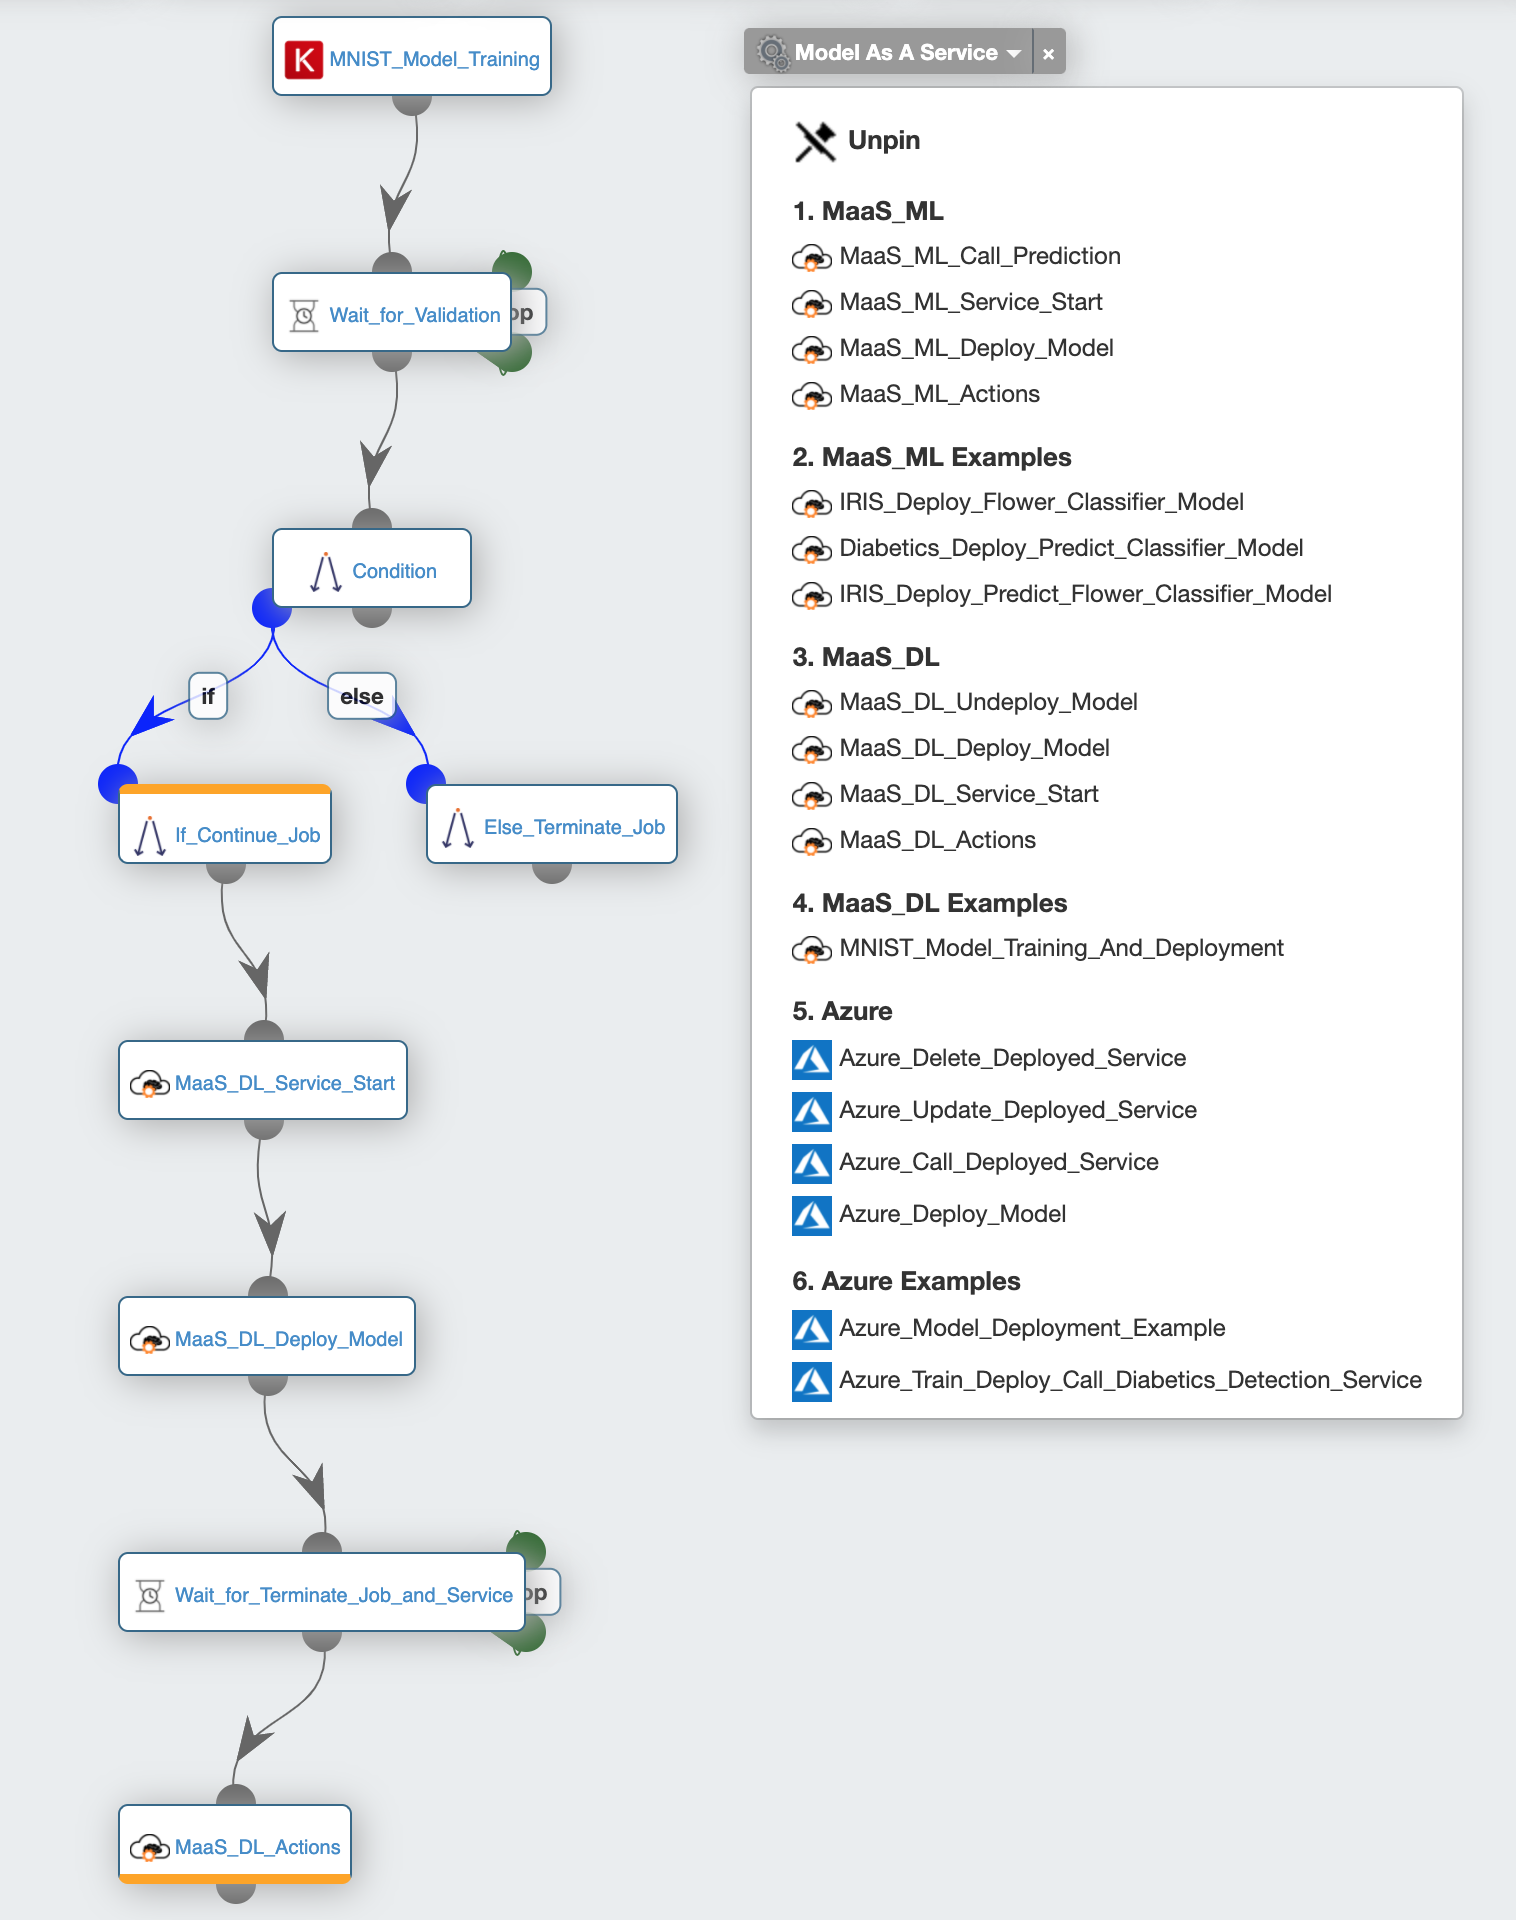Click the cloud icon beside MaaS_ML_Deploy_Model
Viewport: 1516px width, 1920px height.
click(x=811, y=350)
